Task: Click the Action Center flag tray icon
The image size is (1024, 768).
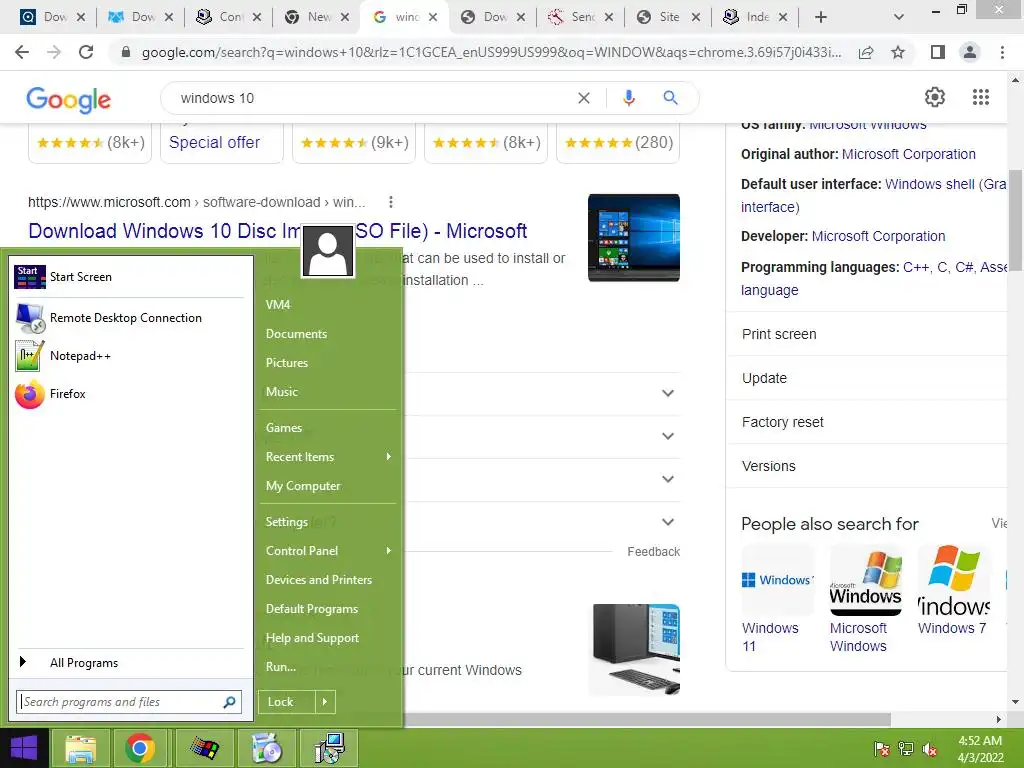Action: point(882,749)
